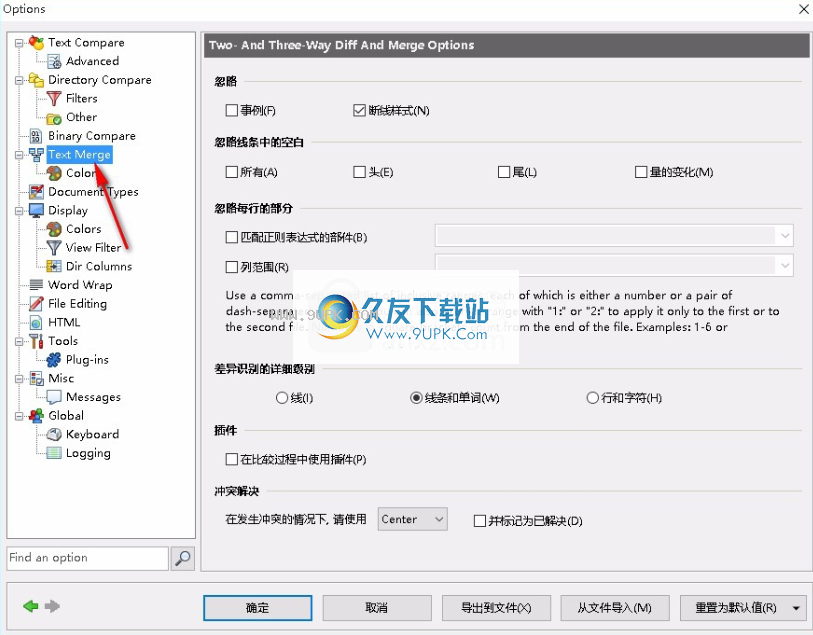Tick the 头(E) whitespace checkbox

pos(359,172)
